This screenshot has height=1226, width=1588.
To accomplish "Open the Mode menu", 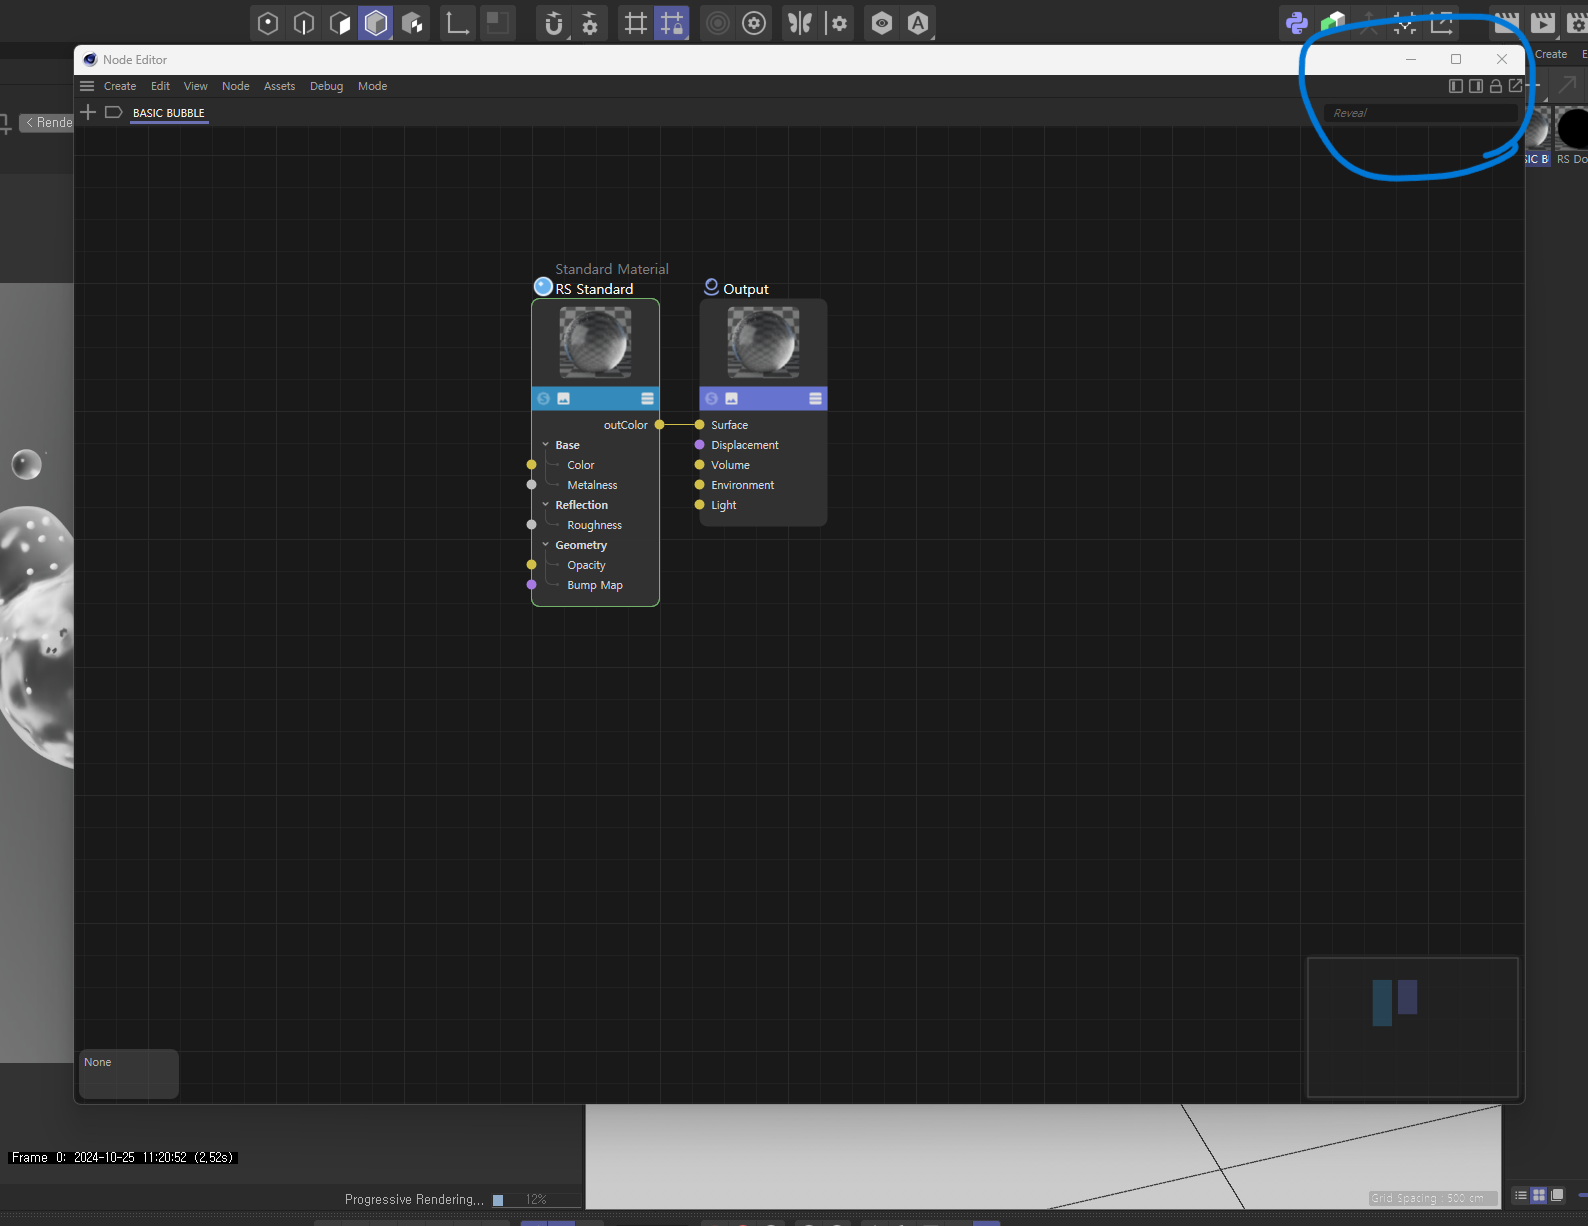I will (x=373, y=86).
